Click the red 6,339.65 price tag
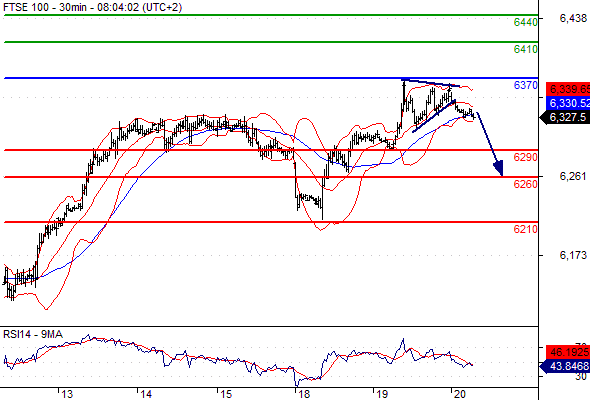Screen dimensions: 590x400 [568, 89]
